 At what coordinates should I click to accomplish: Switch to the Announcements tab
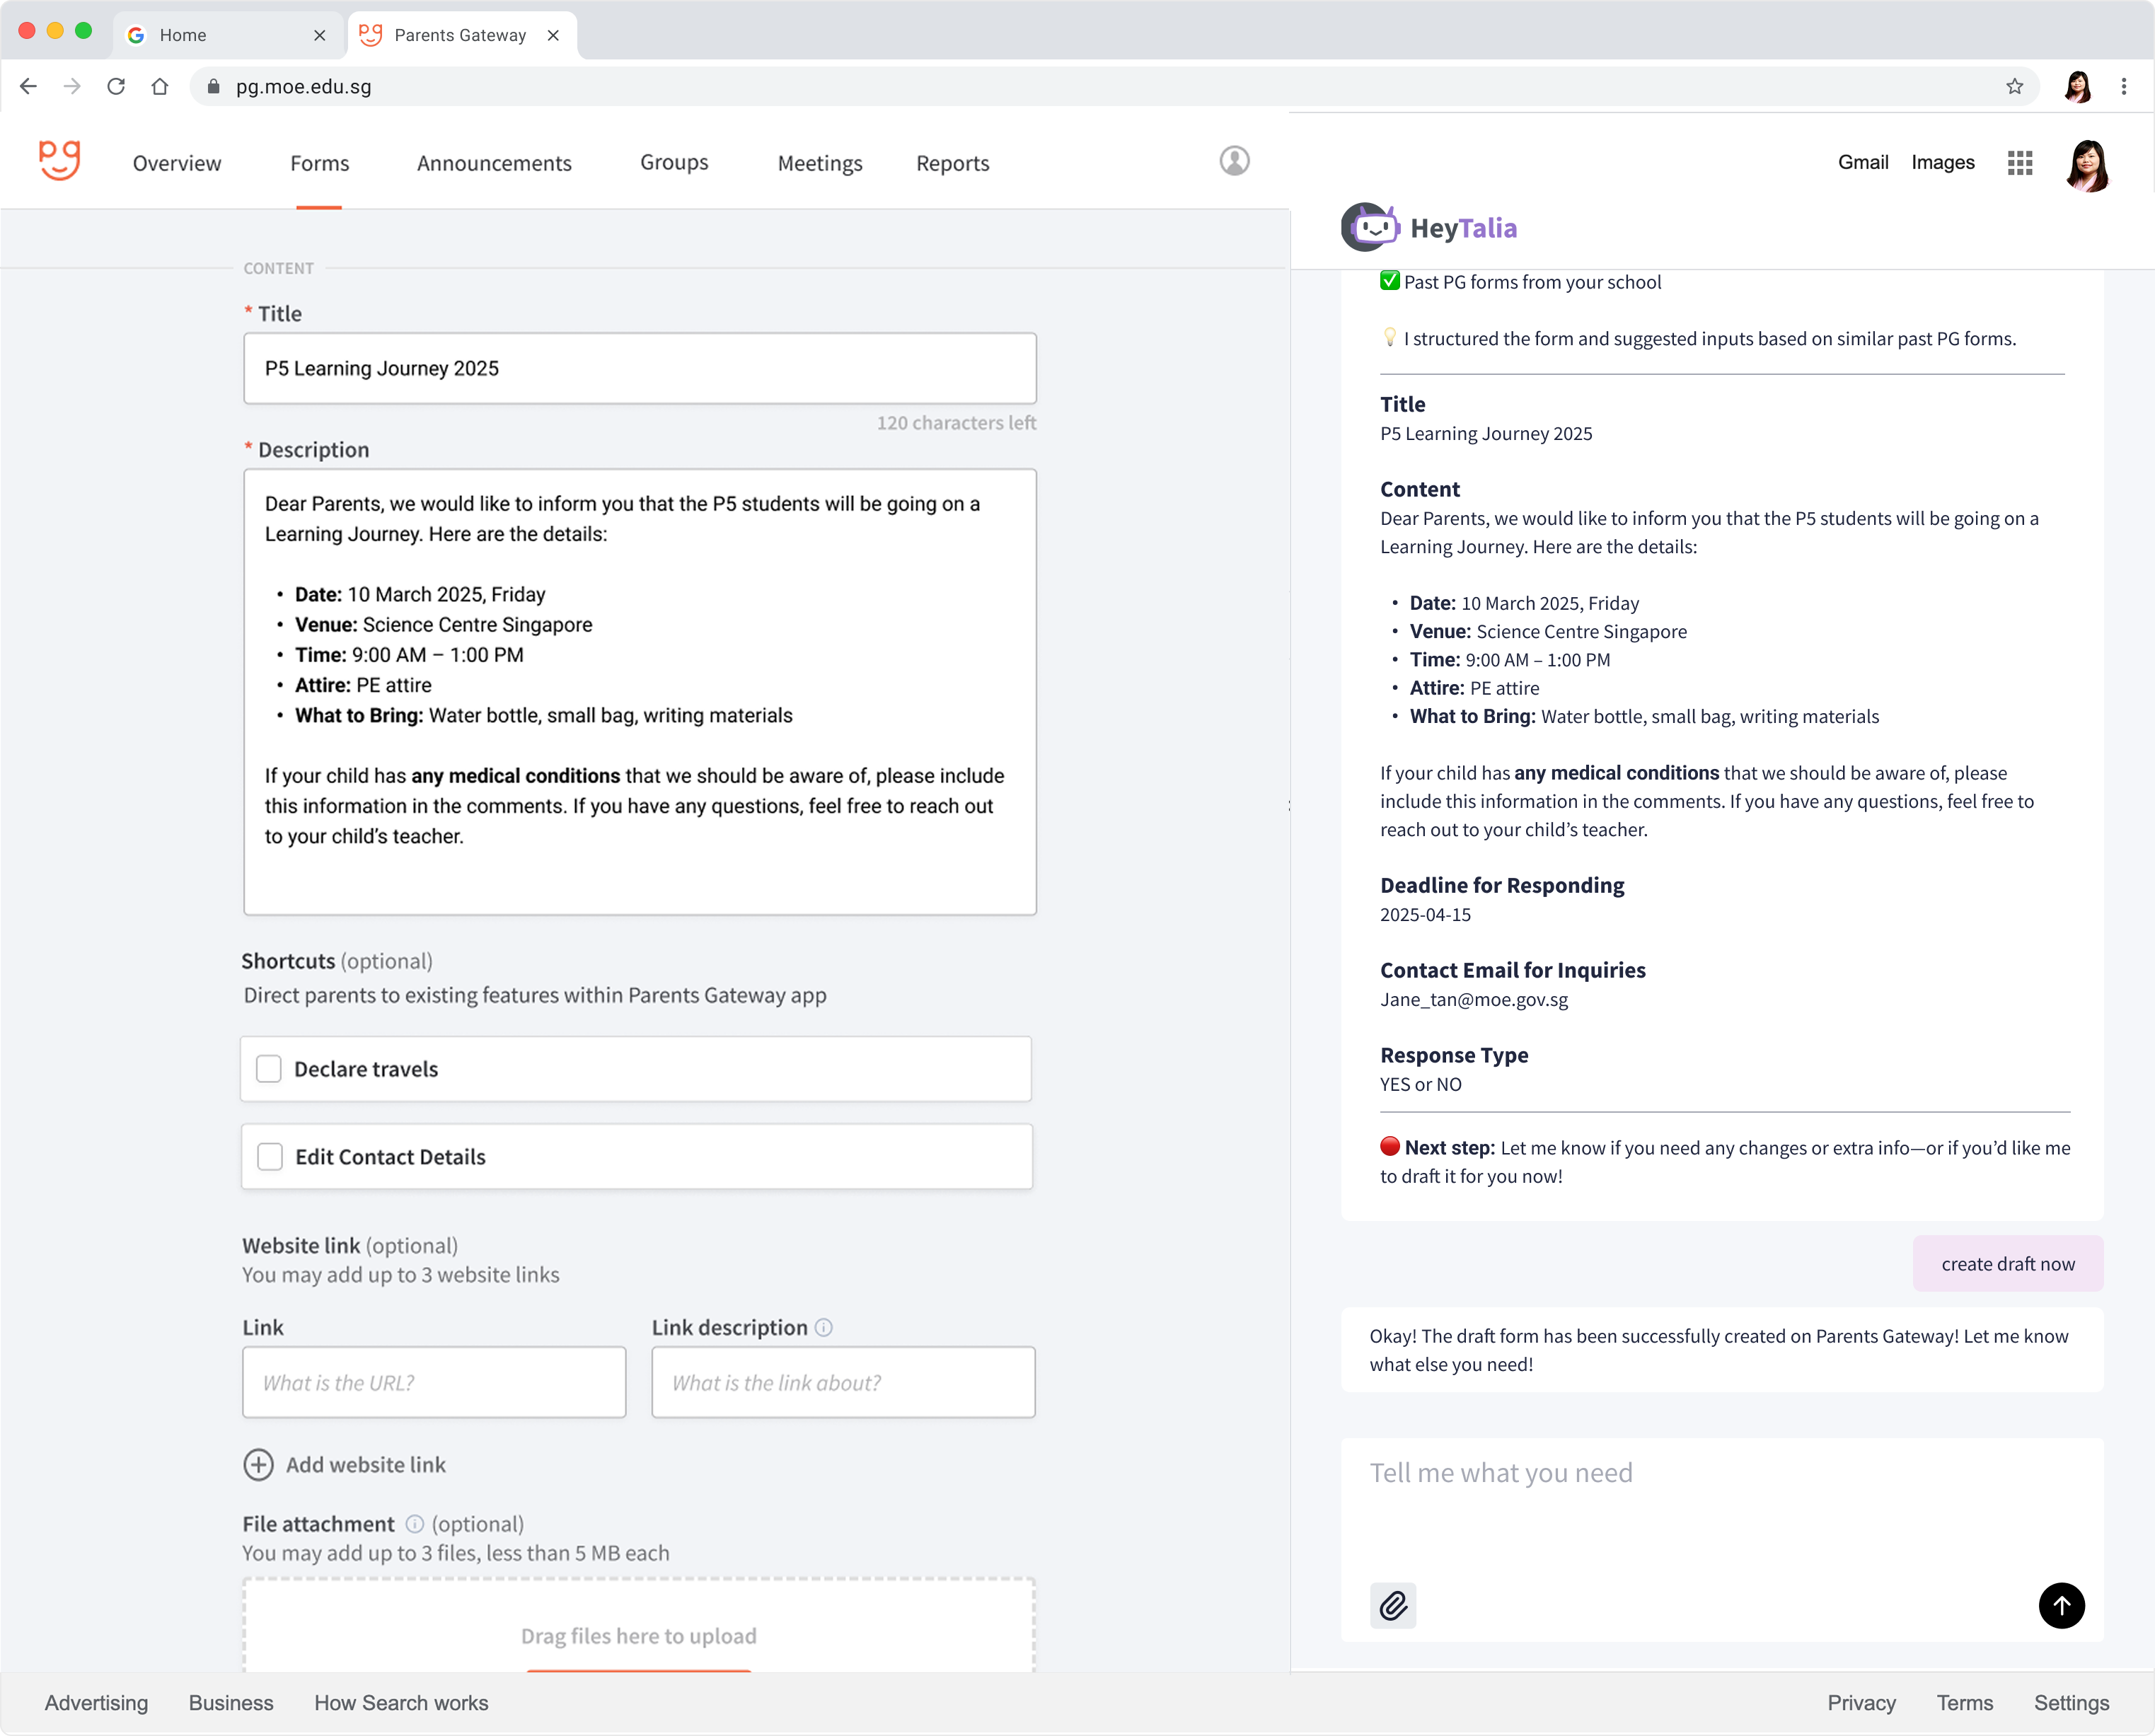pos(494,163)
